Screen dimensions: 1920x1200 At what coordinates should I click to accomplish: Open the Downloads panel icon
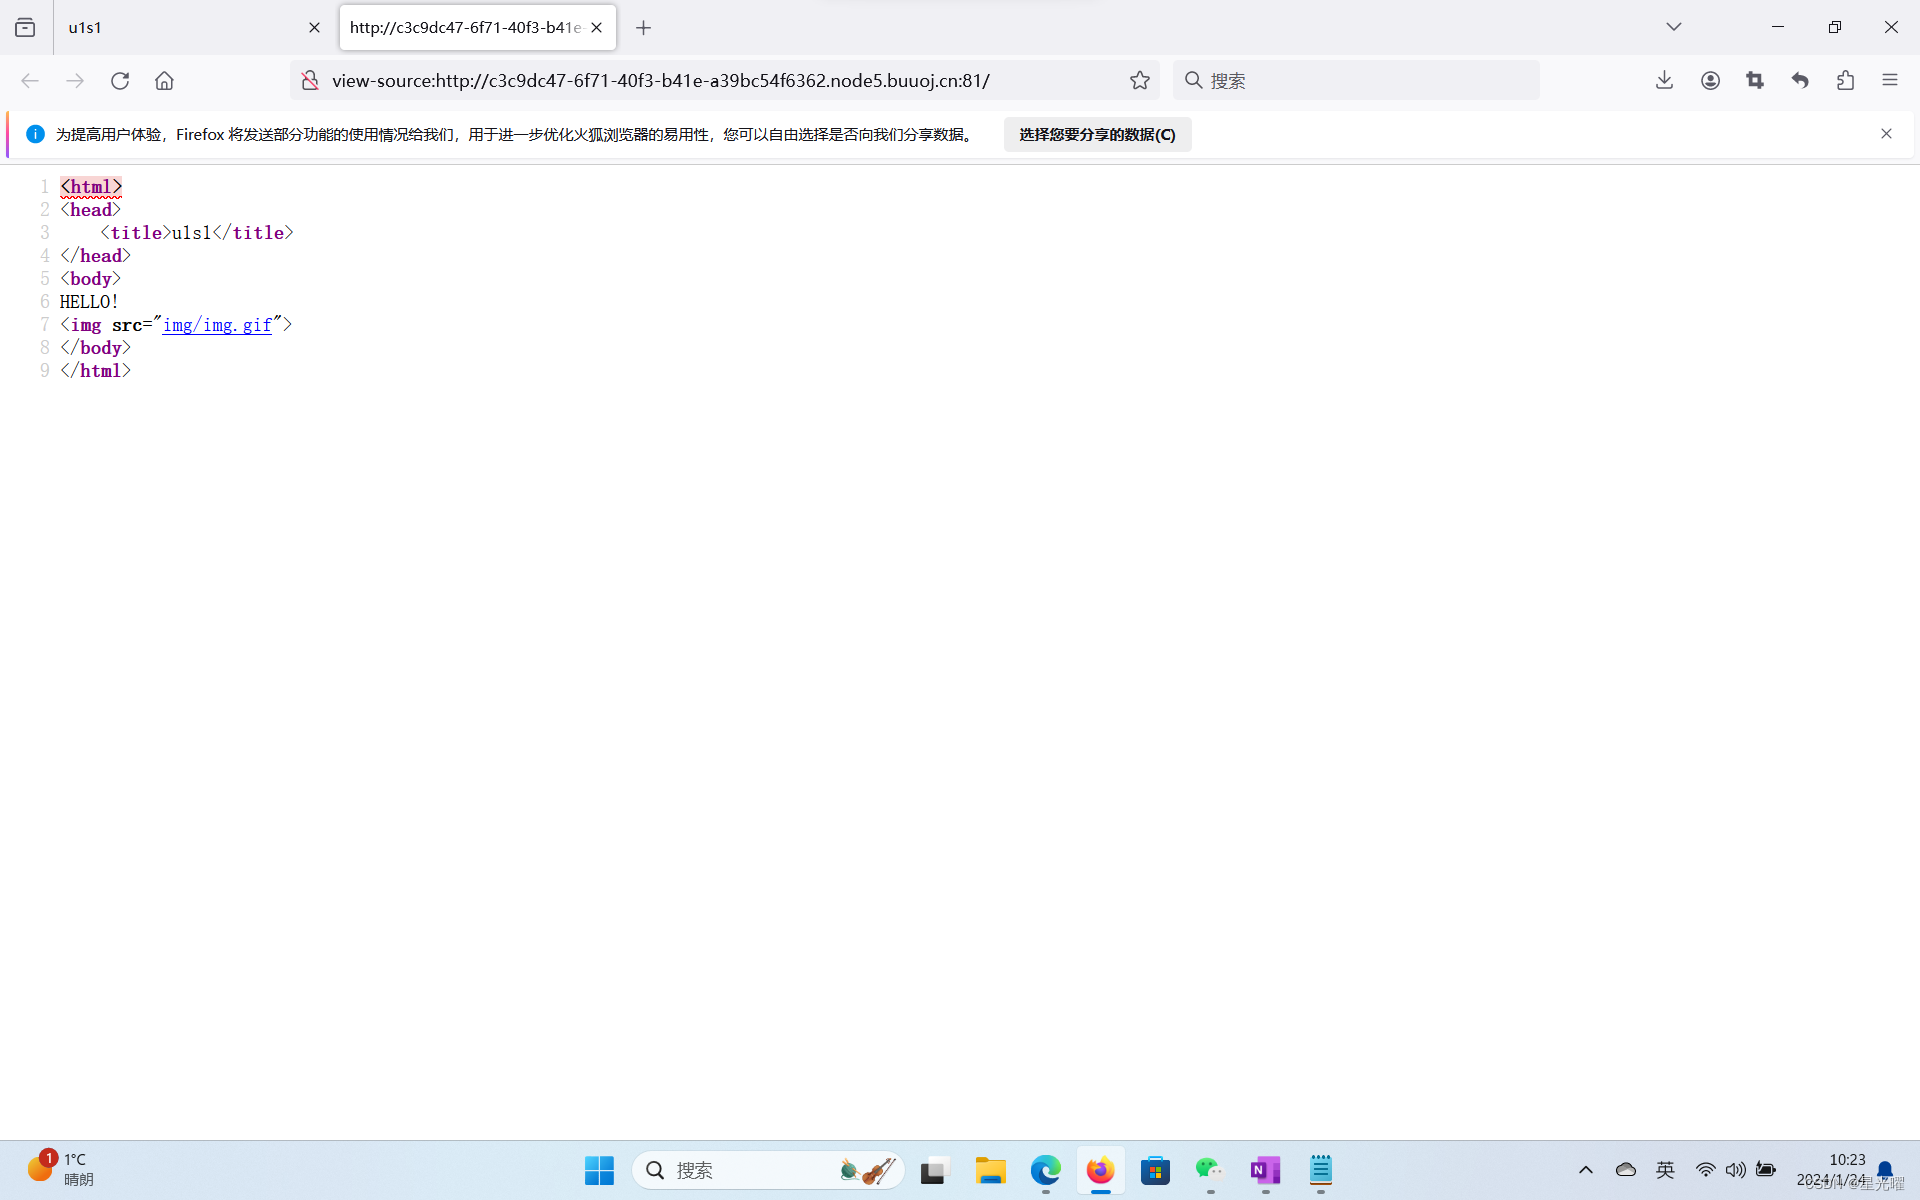[1663, 80]
